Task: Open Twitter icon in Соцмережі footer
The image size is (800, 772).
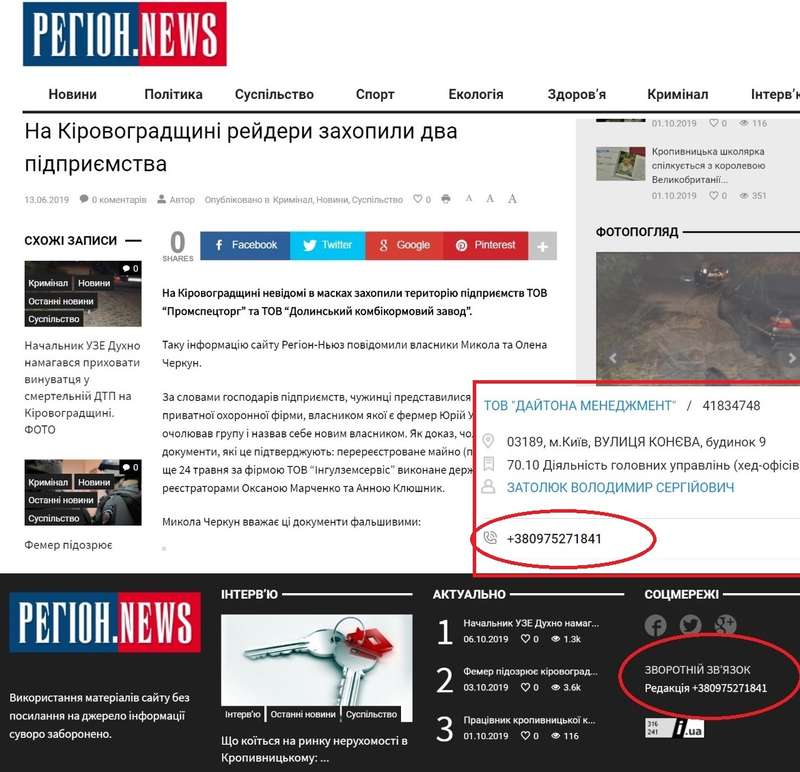Action: (690, 625)
